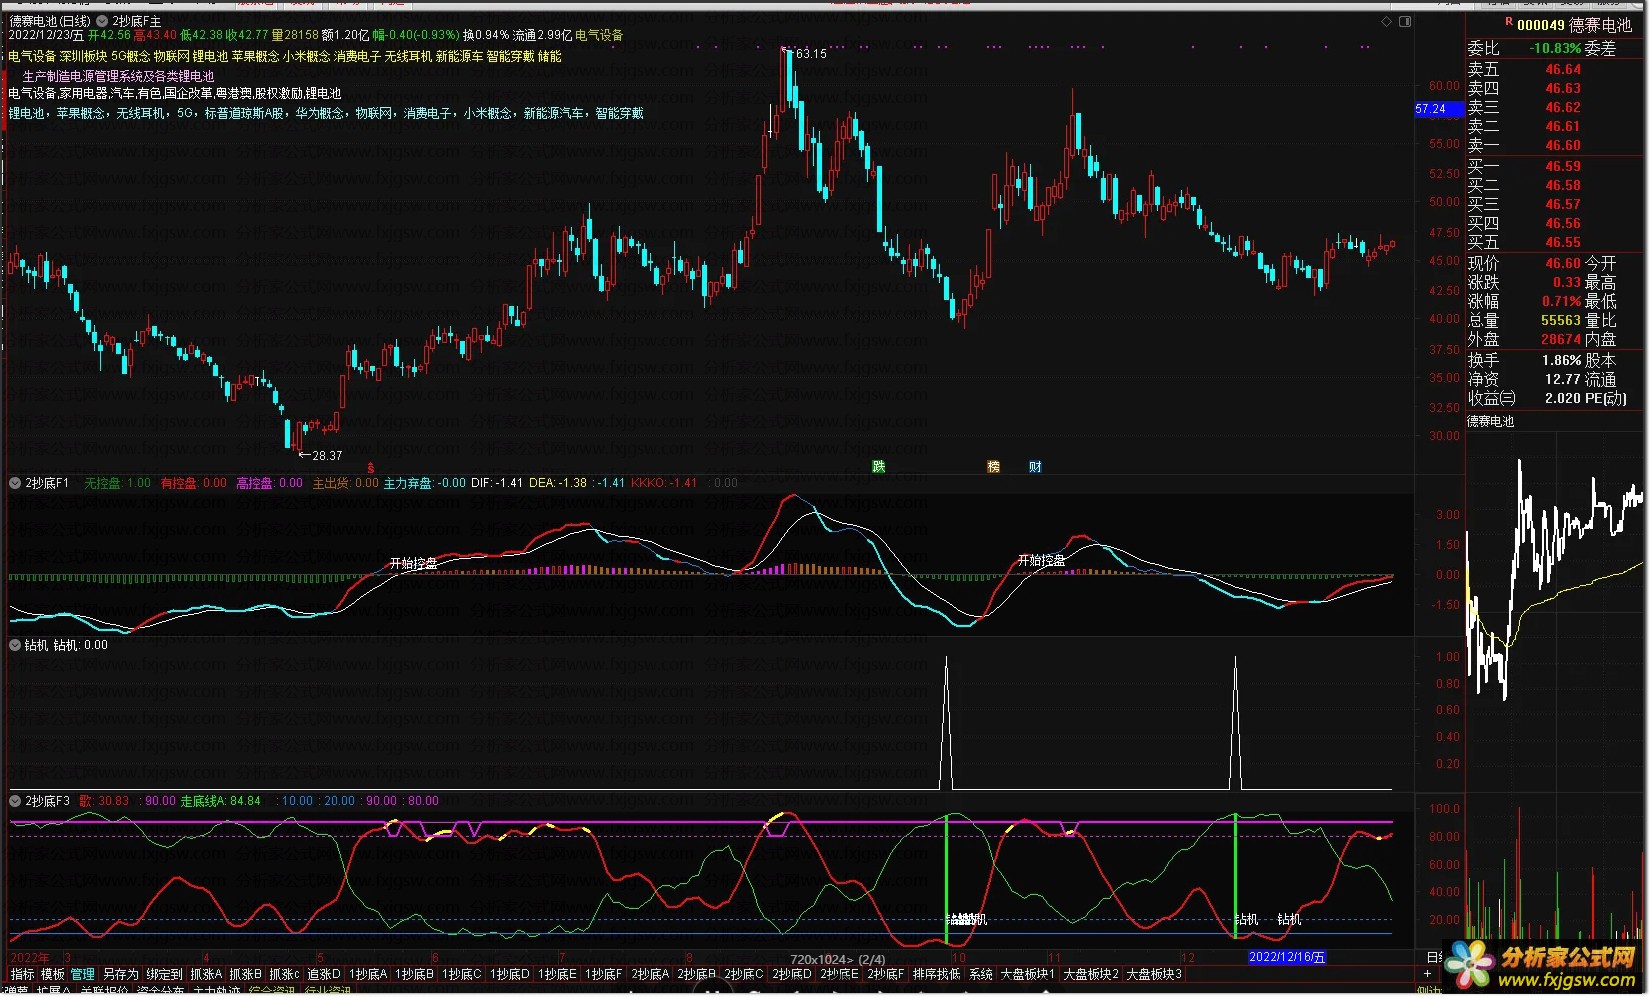Switch to the 1抄底E template

[558, 975]
